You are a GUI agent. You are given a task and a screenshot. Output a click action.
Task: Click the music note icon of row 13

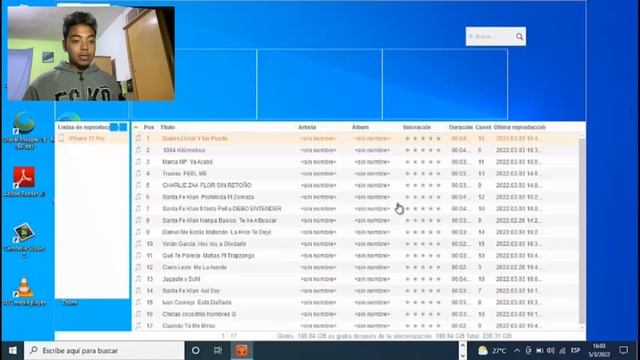138,279
